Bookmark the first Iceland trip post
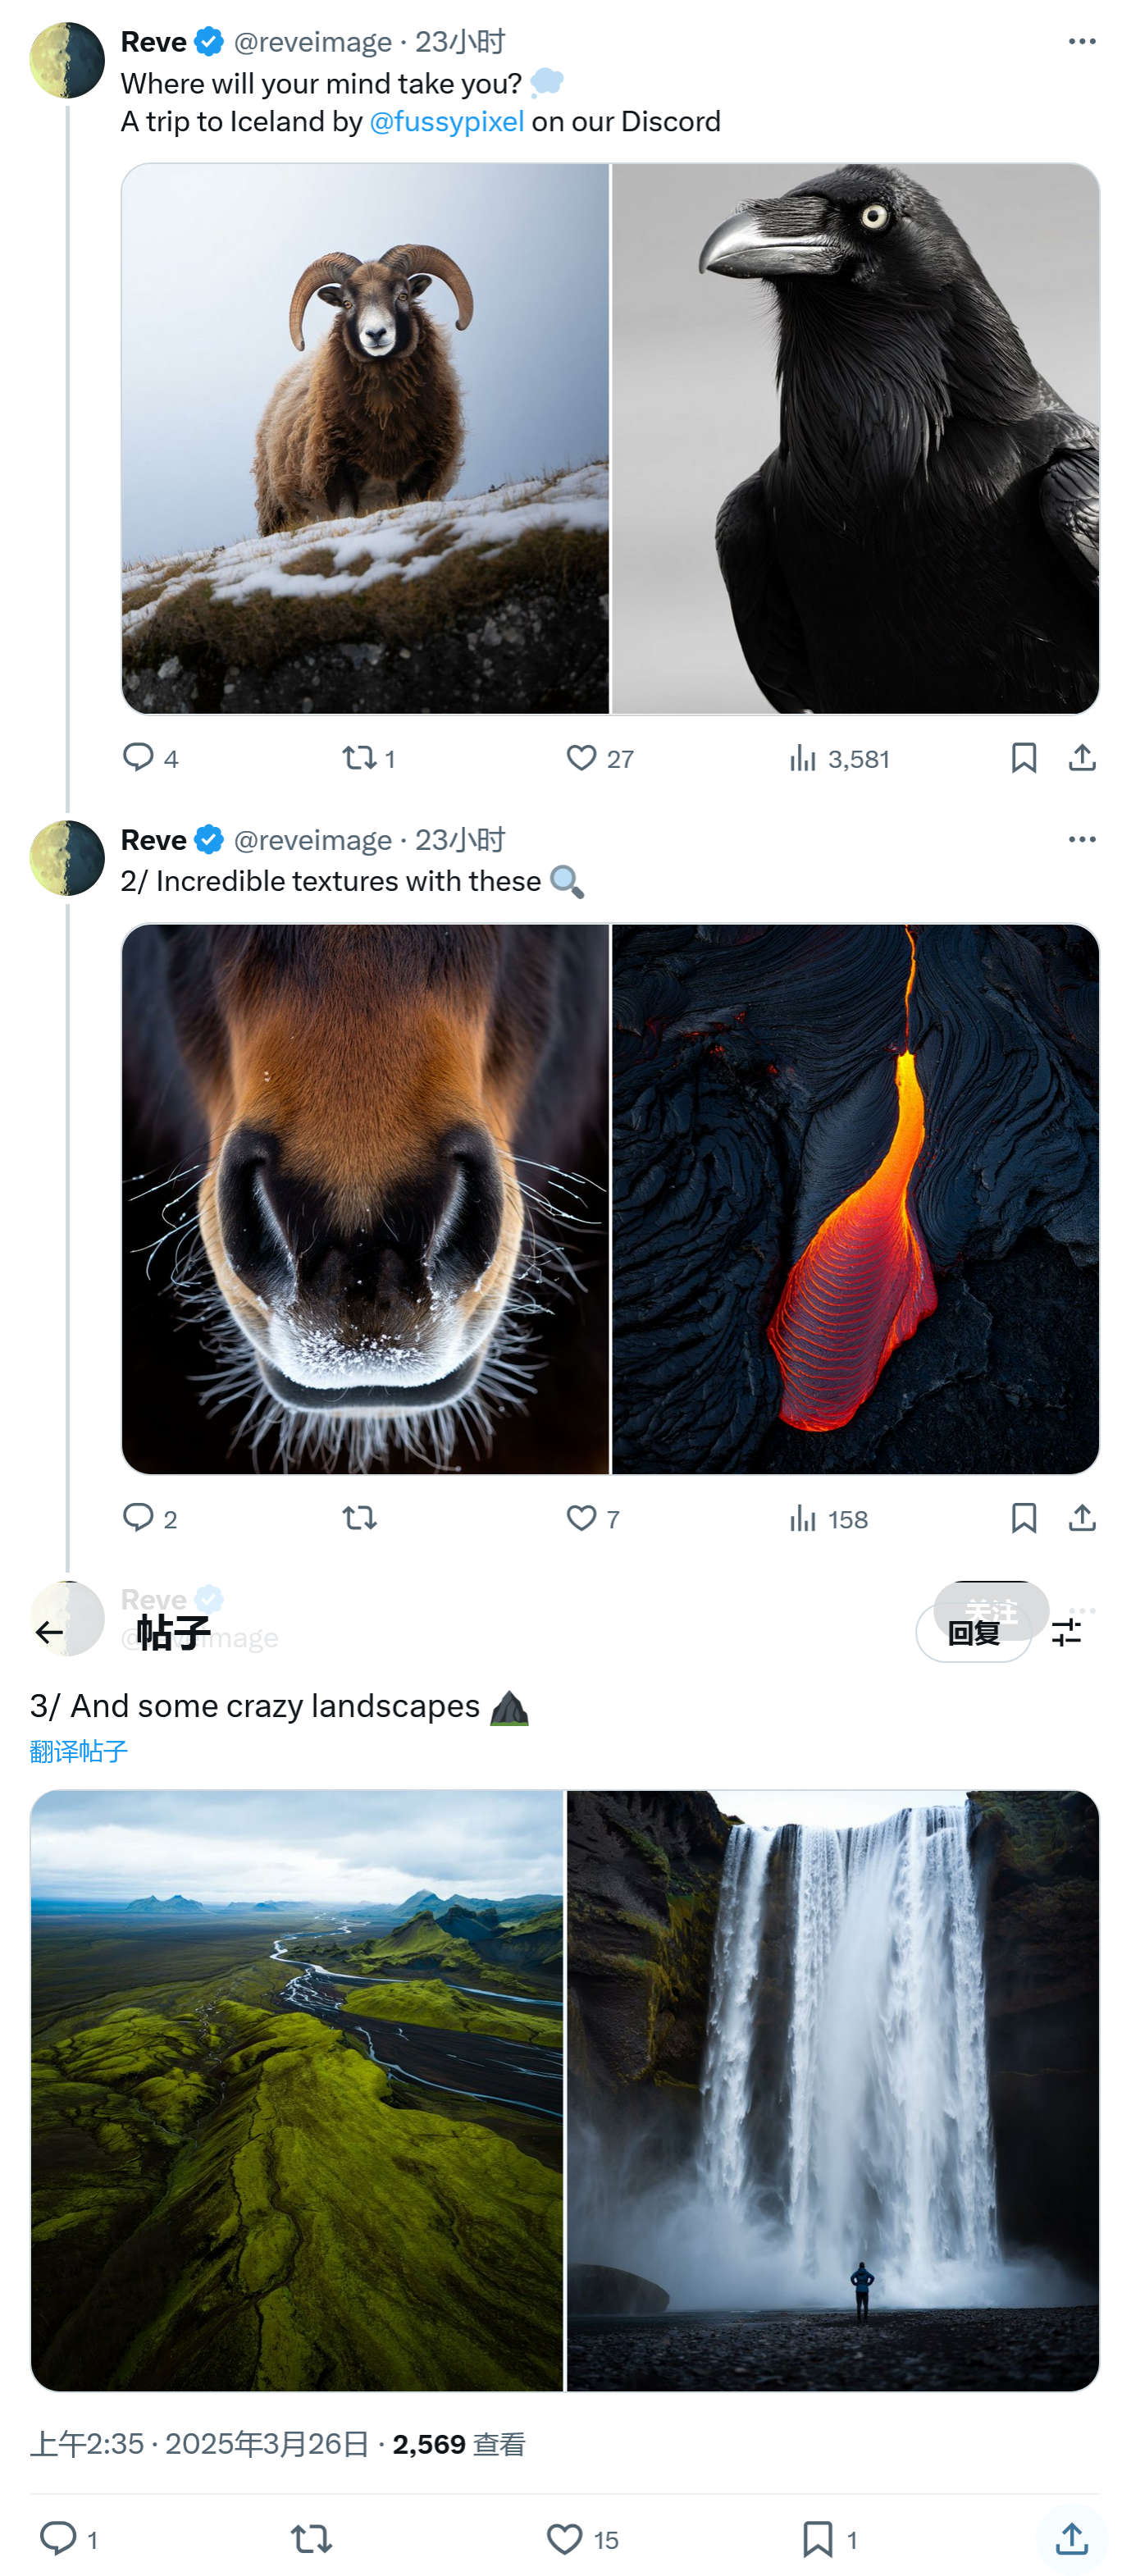 tap(1023, 757)
